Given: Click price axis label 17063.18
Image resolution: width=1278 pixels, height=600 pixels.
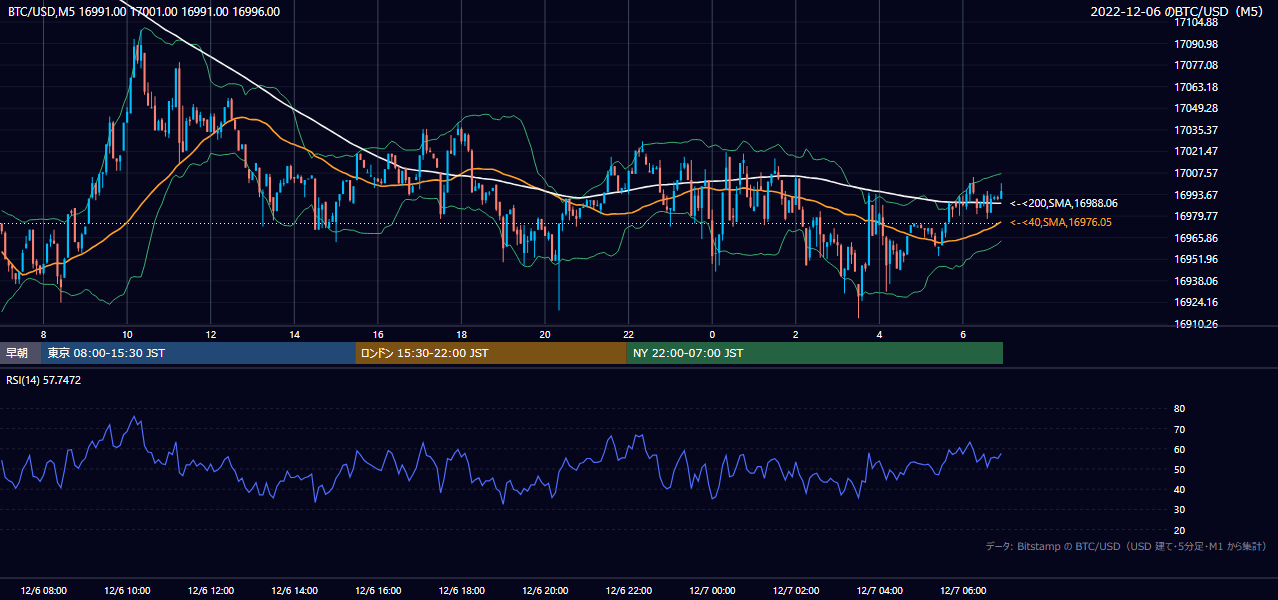Looking at the screenshot, I should [1195, 87].
